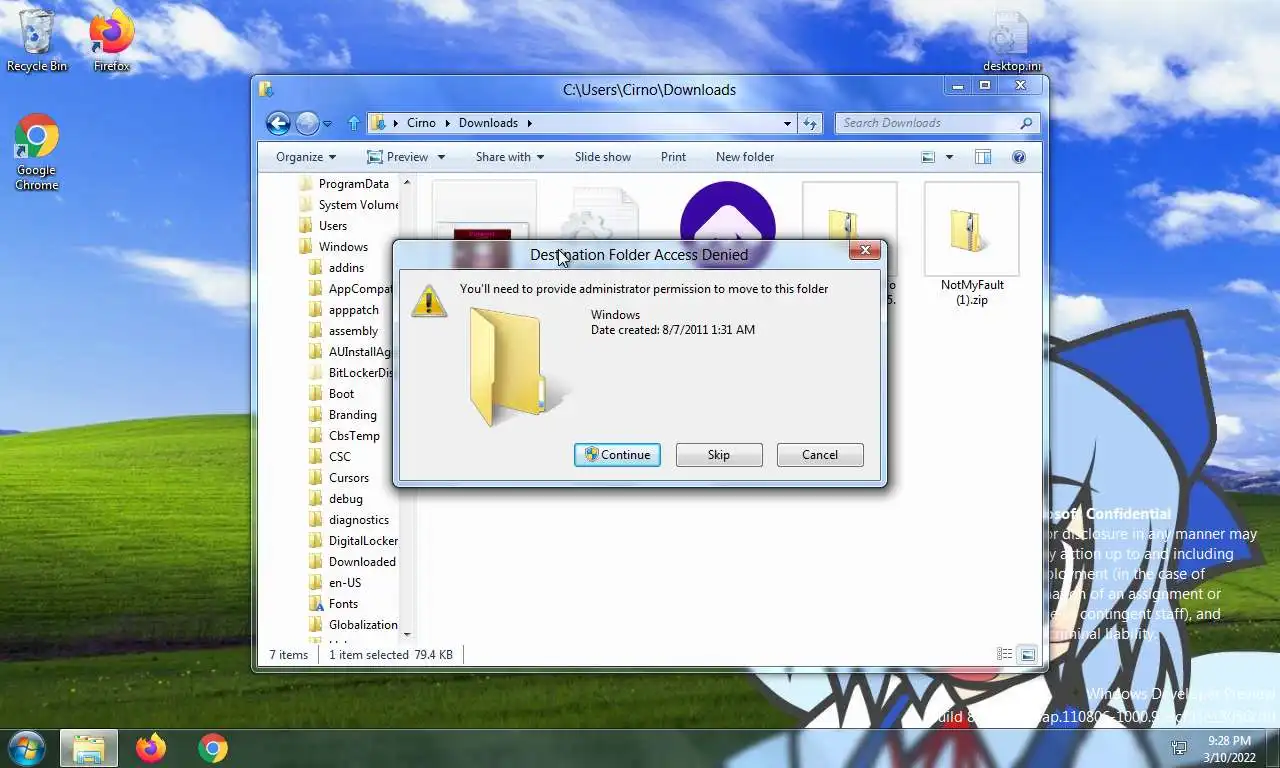Screen dimensions: 1280x768
Task: Click the tree scrollbar's up arrow
Action: [x=407, y=183]
